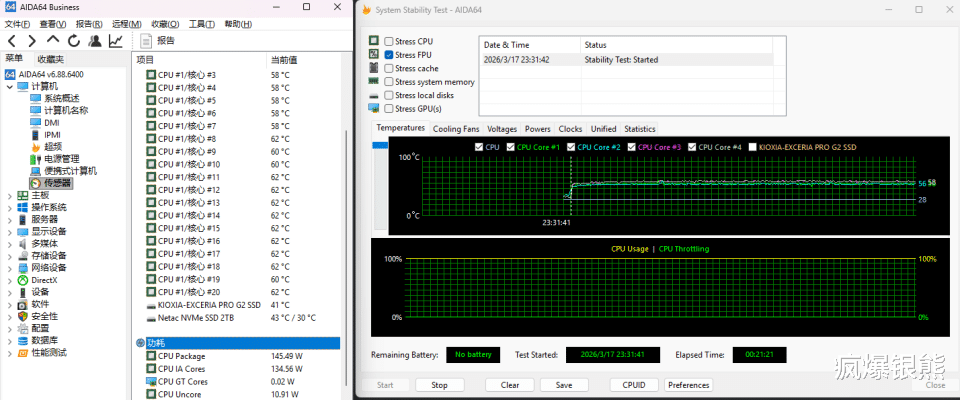
Task: Enable the Stress cache checkbox
Action: pos(389,69)
